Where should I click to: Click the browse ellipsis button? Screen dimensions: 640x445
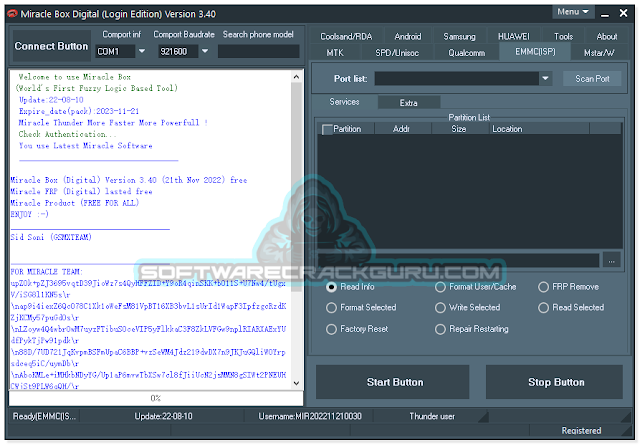coord(611,260)
